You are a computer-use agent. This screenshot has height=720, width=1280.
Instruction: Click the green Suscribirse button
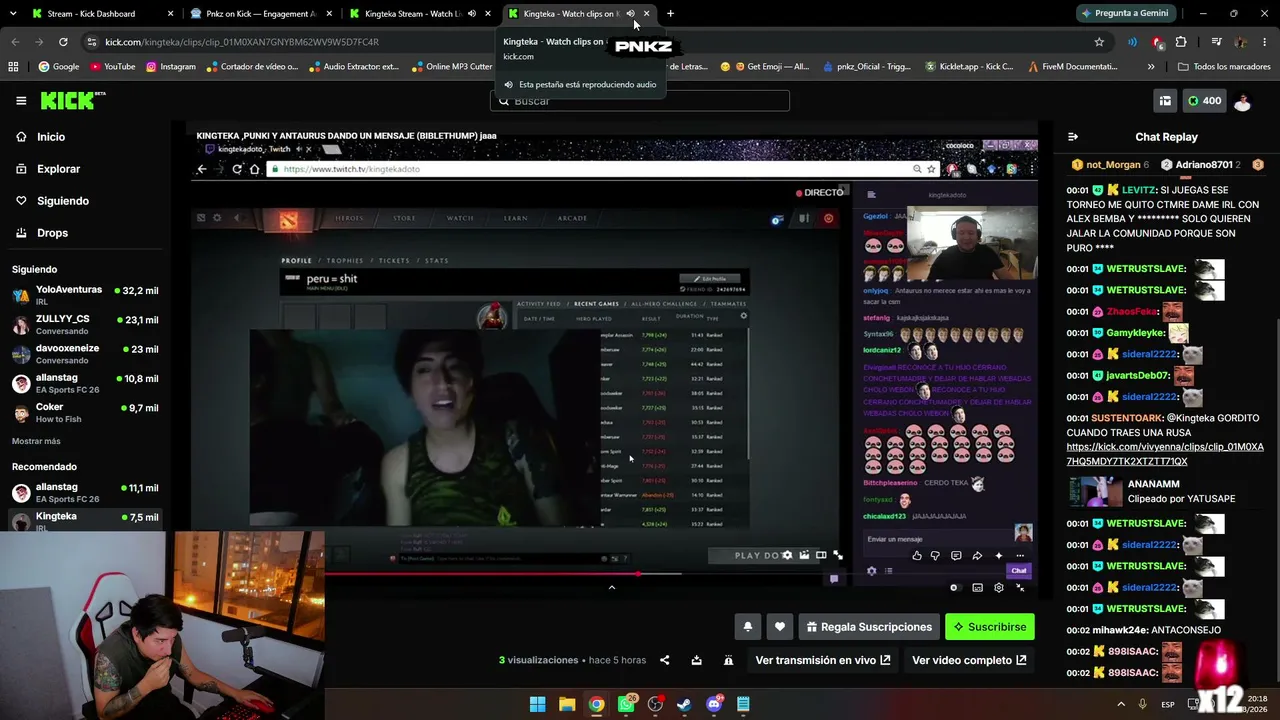(x=990, y=627)
